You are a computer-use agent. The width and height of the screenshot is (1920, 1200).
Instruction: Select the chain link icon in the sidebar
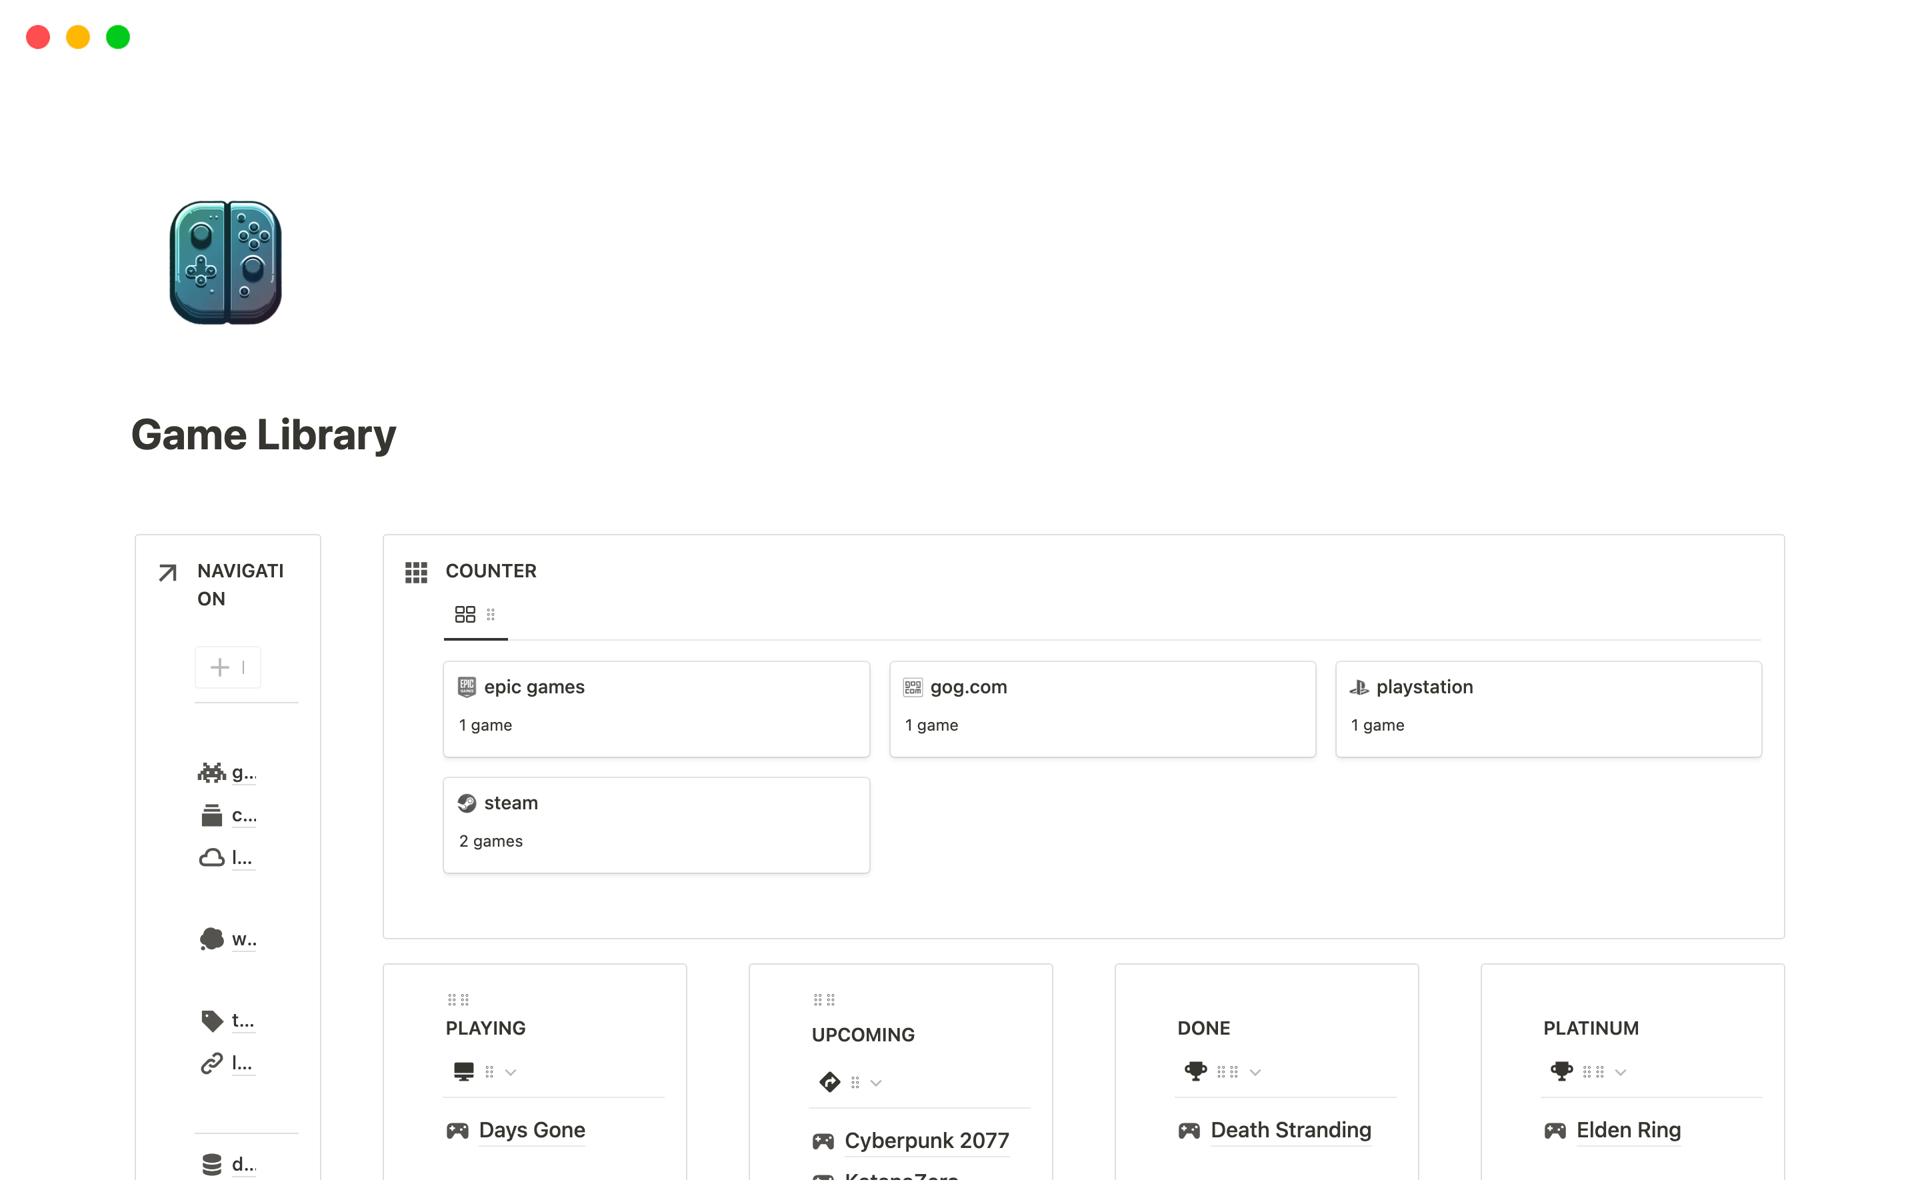click(x=211, y=1063)
